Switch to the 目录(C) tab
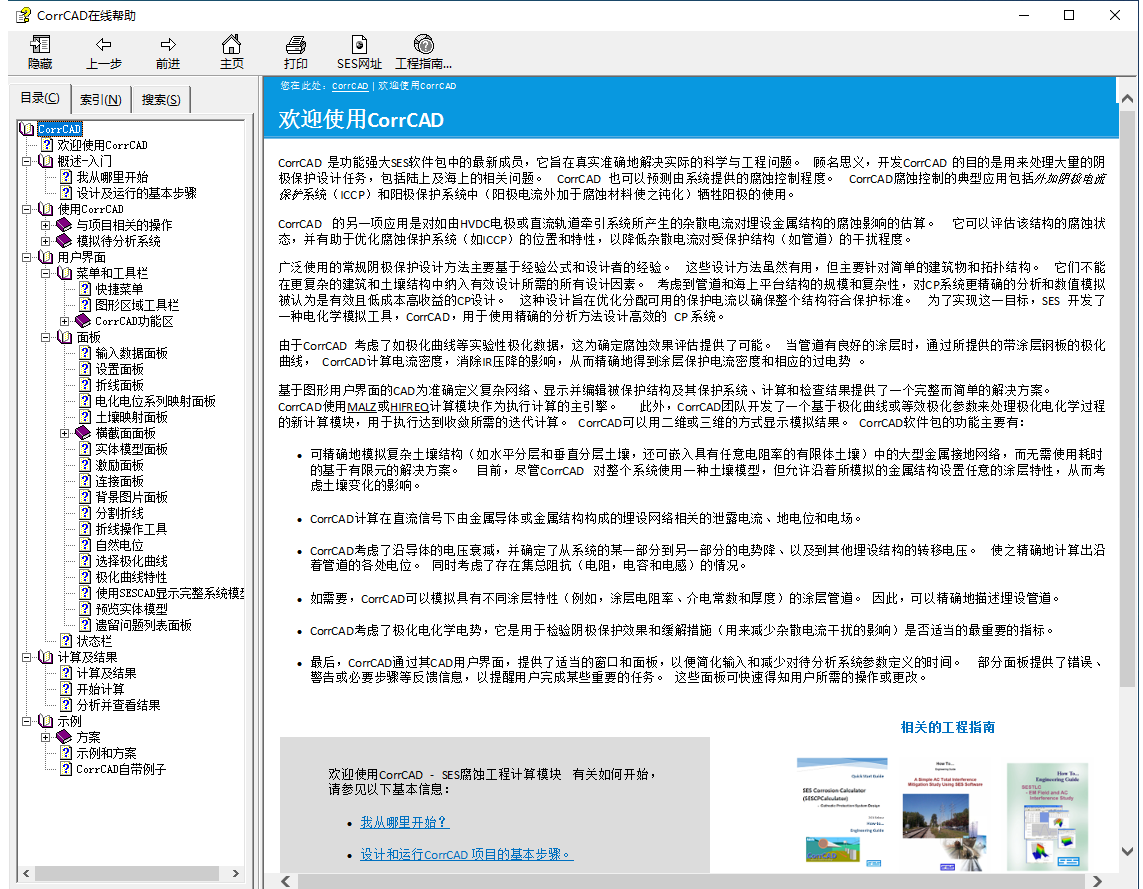 tap(40, 98)
